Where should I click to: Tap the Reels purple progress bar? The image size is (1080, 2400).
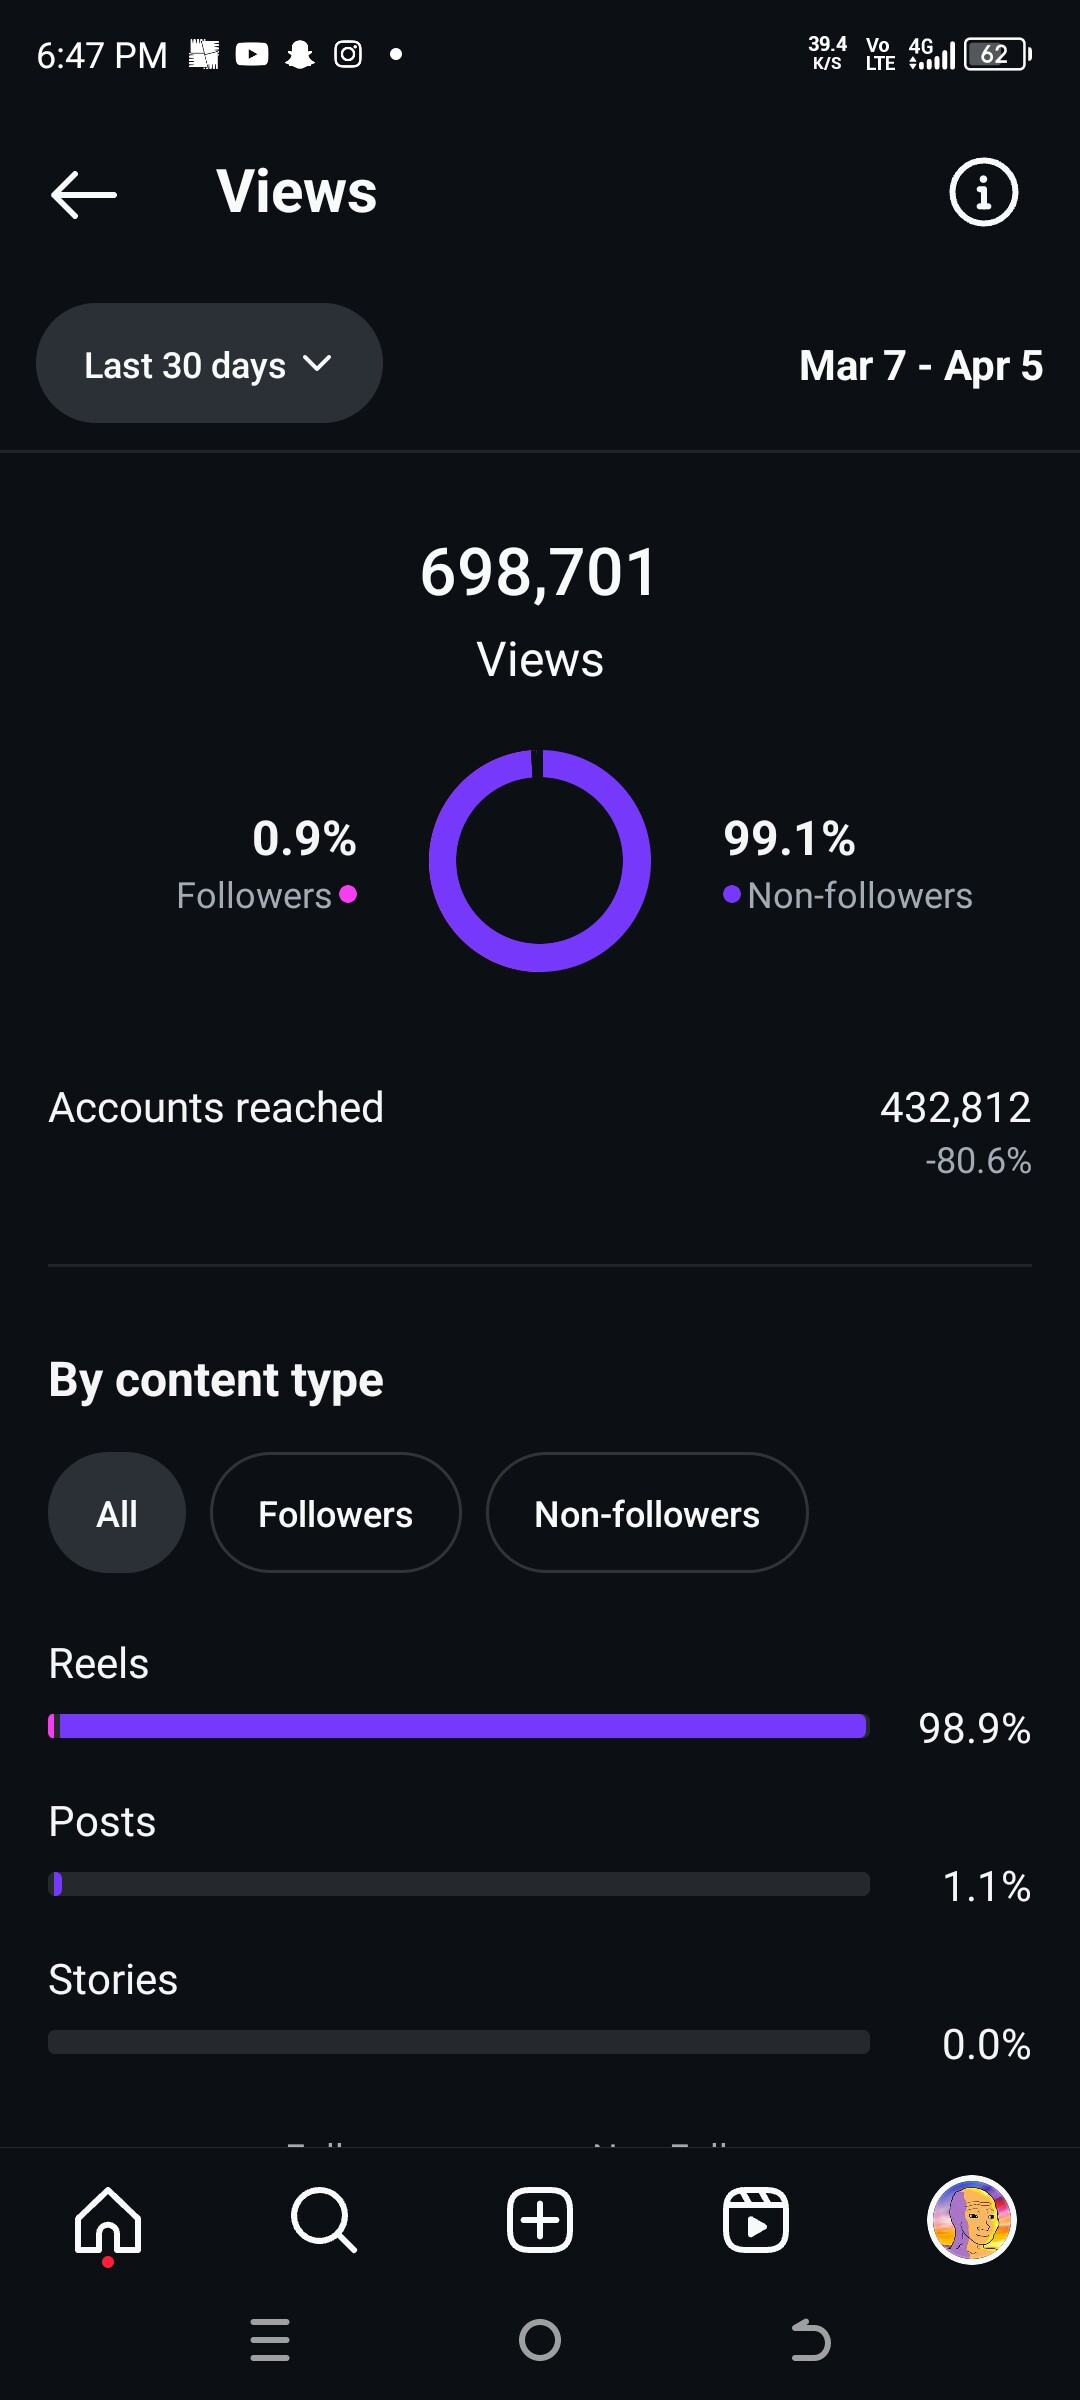(x=458, y=1726)
